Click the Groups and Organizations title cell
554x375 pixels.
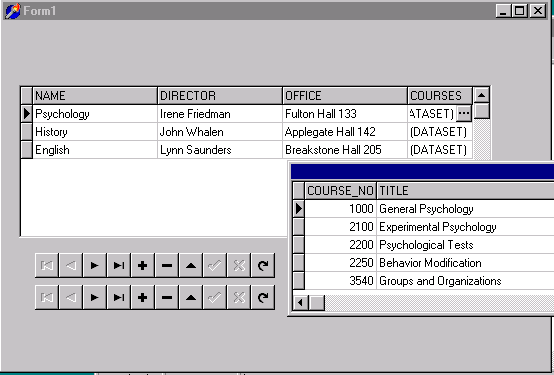pos(465,281)
